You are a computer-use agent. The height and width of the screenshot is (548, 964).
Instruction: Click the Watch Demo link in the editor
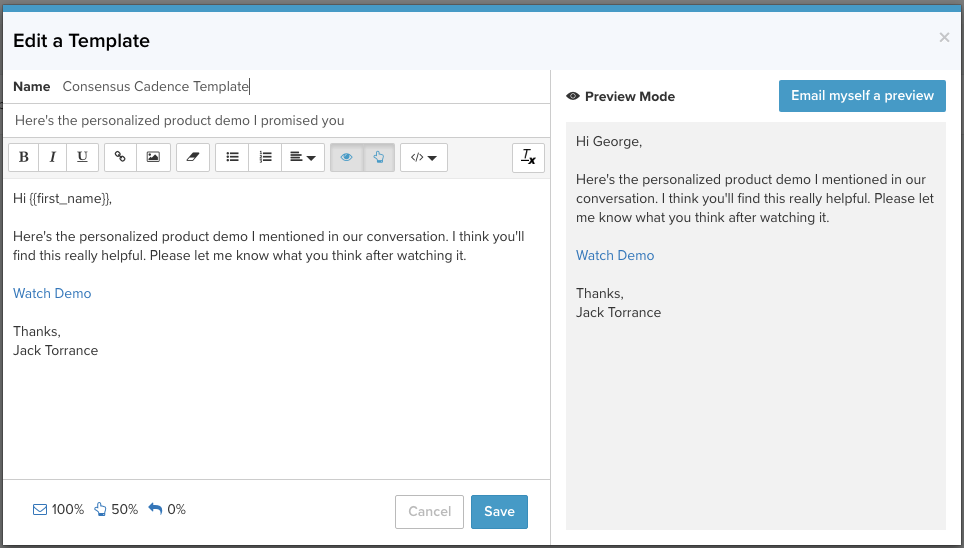52,294
